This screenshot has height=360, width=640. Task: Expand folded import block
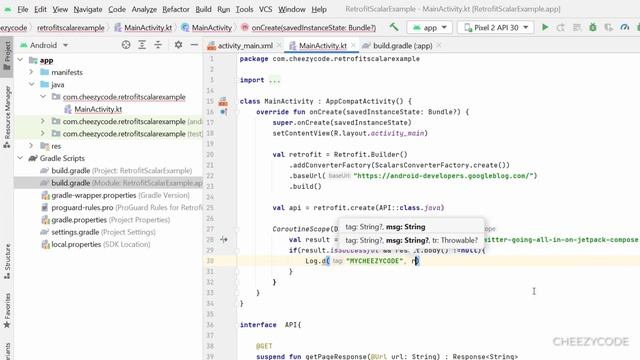tap(275, 80)
